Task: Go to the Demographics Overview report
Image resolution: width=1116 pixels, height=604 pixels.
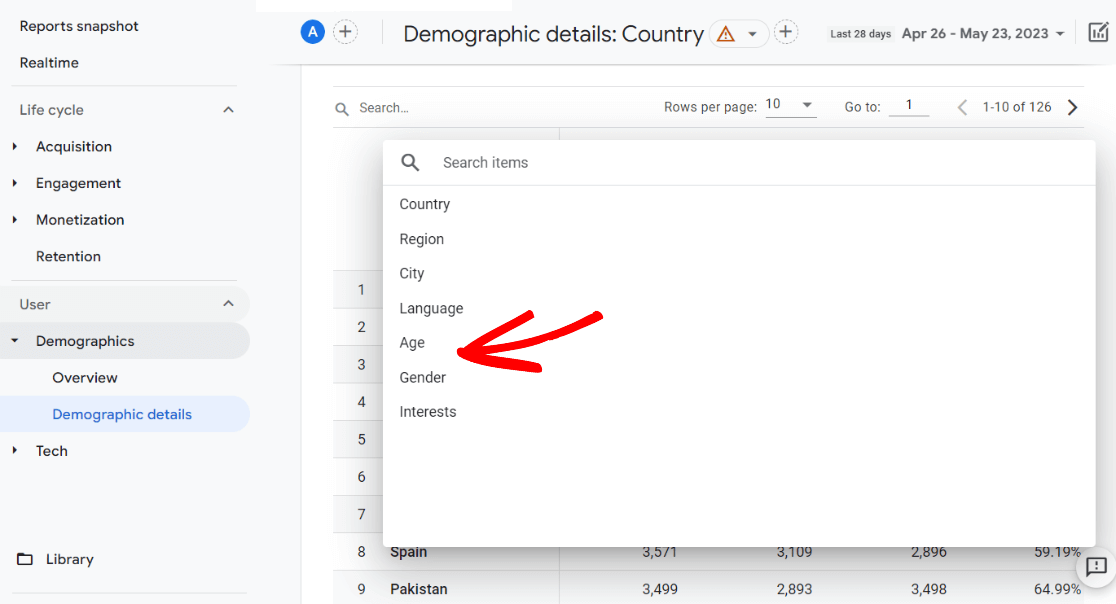Action: click(x=84, y=377)
